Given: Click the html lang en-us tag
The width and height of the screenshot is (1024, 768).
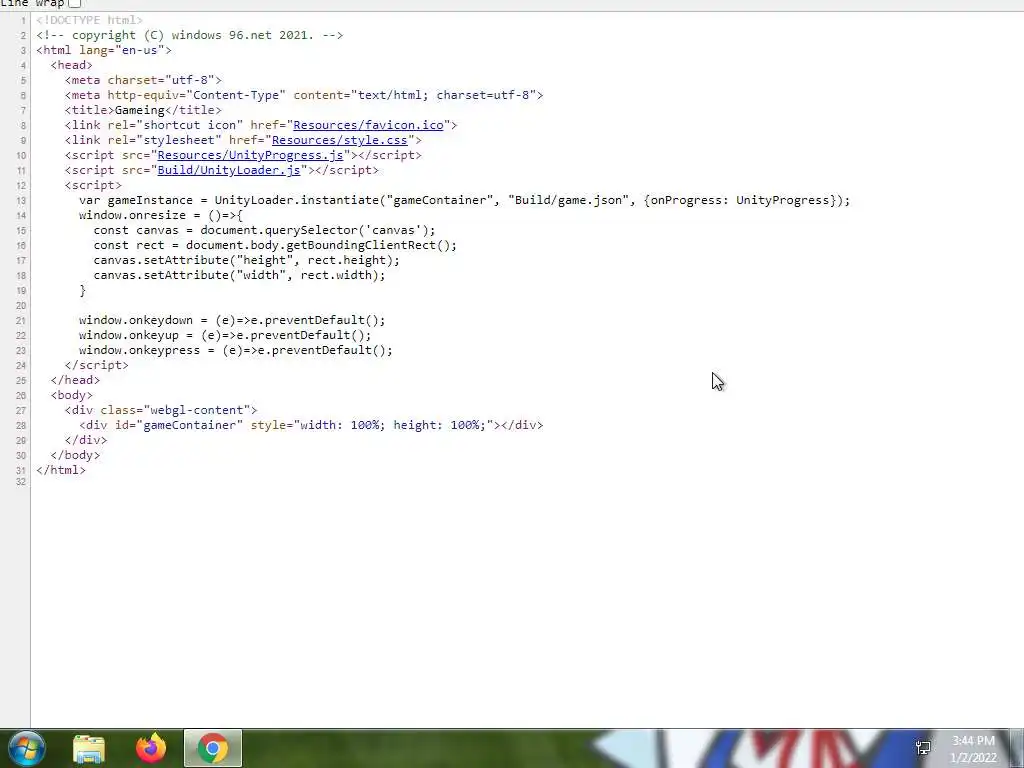Looking at the screenshot, I should pos(104,50).
